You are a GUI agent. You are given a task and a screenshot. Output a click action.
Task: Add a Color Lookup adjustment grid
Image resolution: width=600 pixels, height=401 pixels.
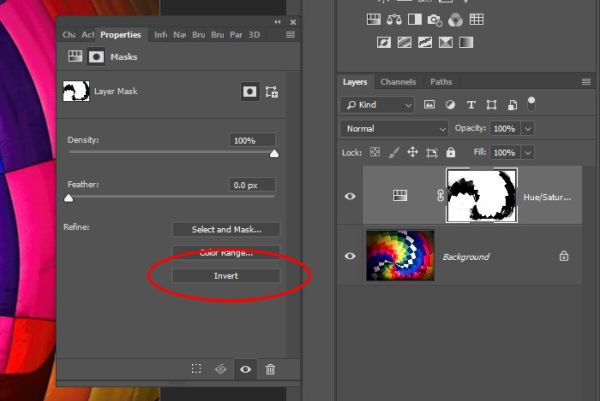(476, 19)
